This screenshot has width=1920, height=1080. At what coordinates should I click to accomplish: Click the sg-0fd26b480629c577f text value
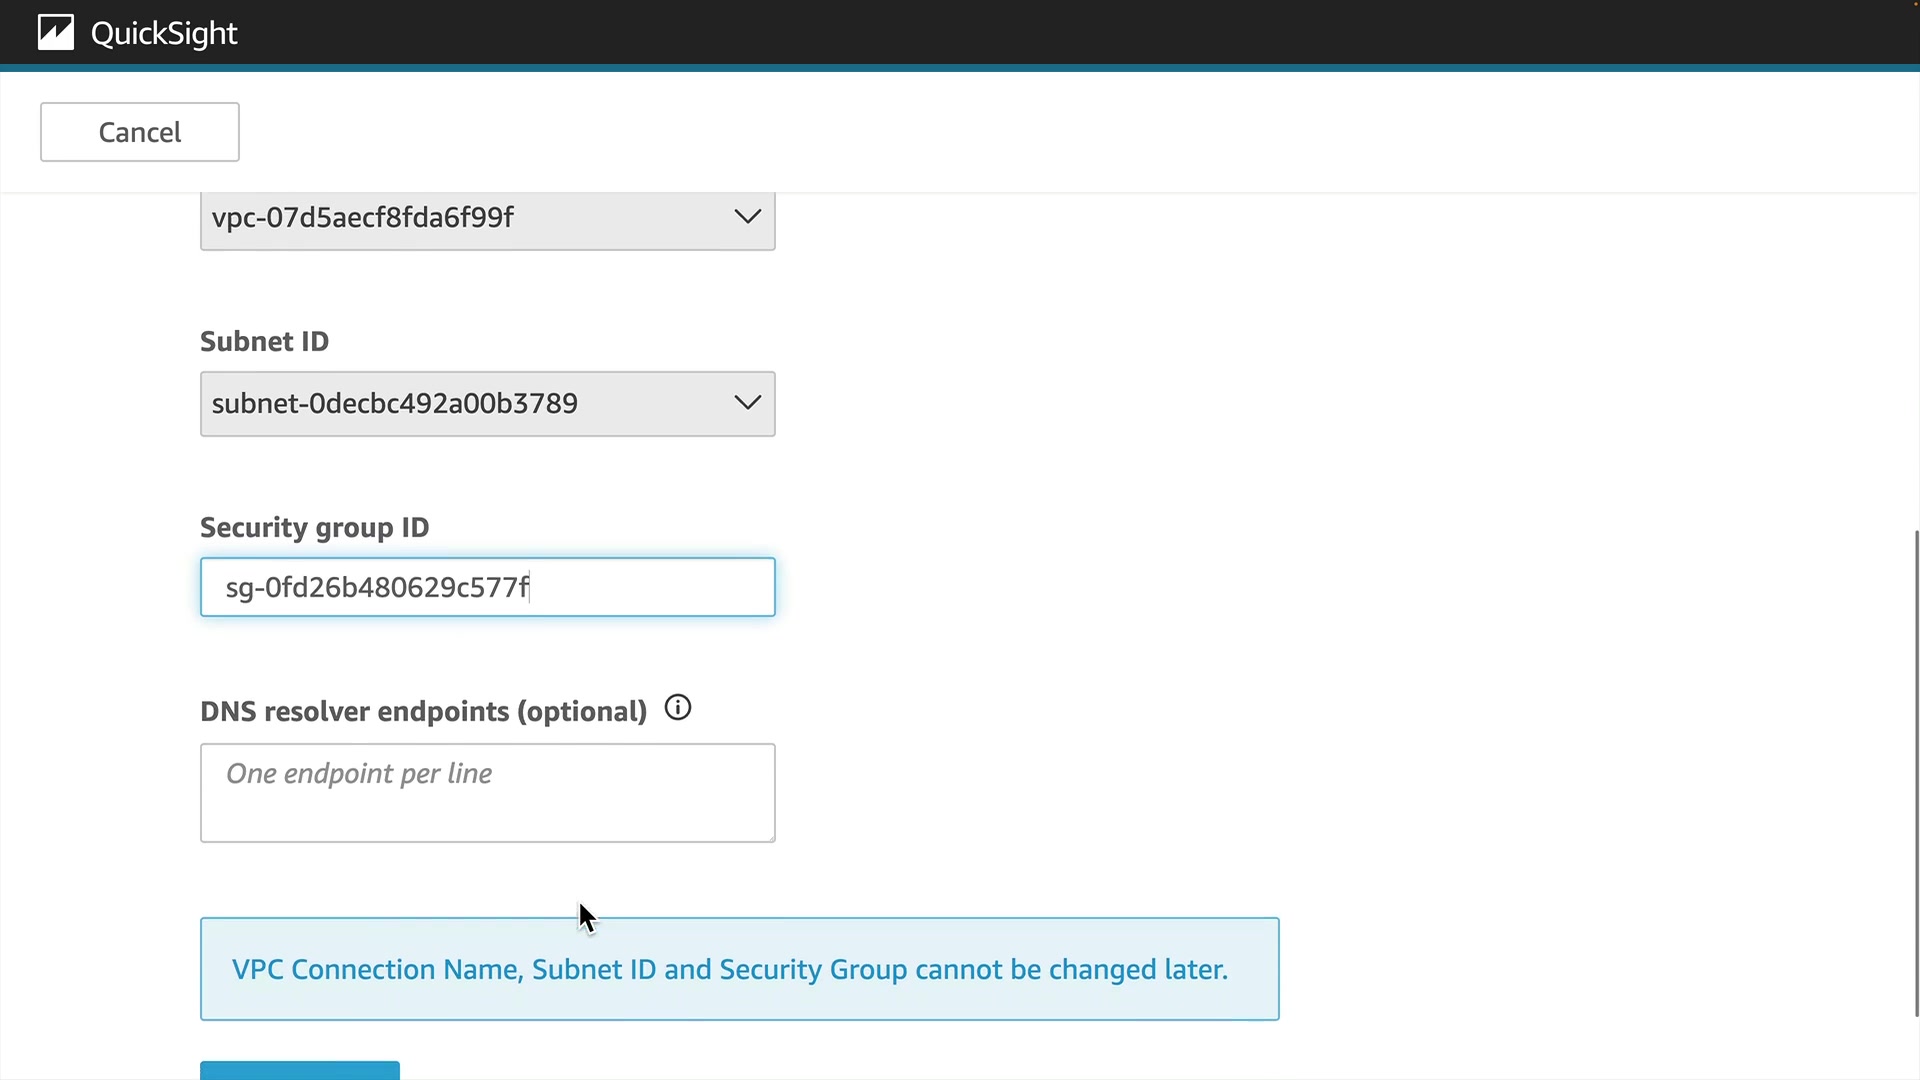[377, 587]
